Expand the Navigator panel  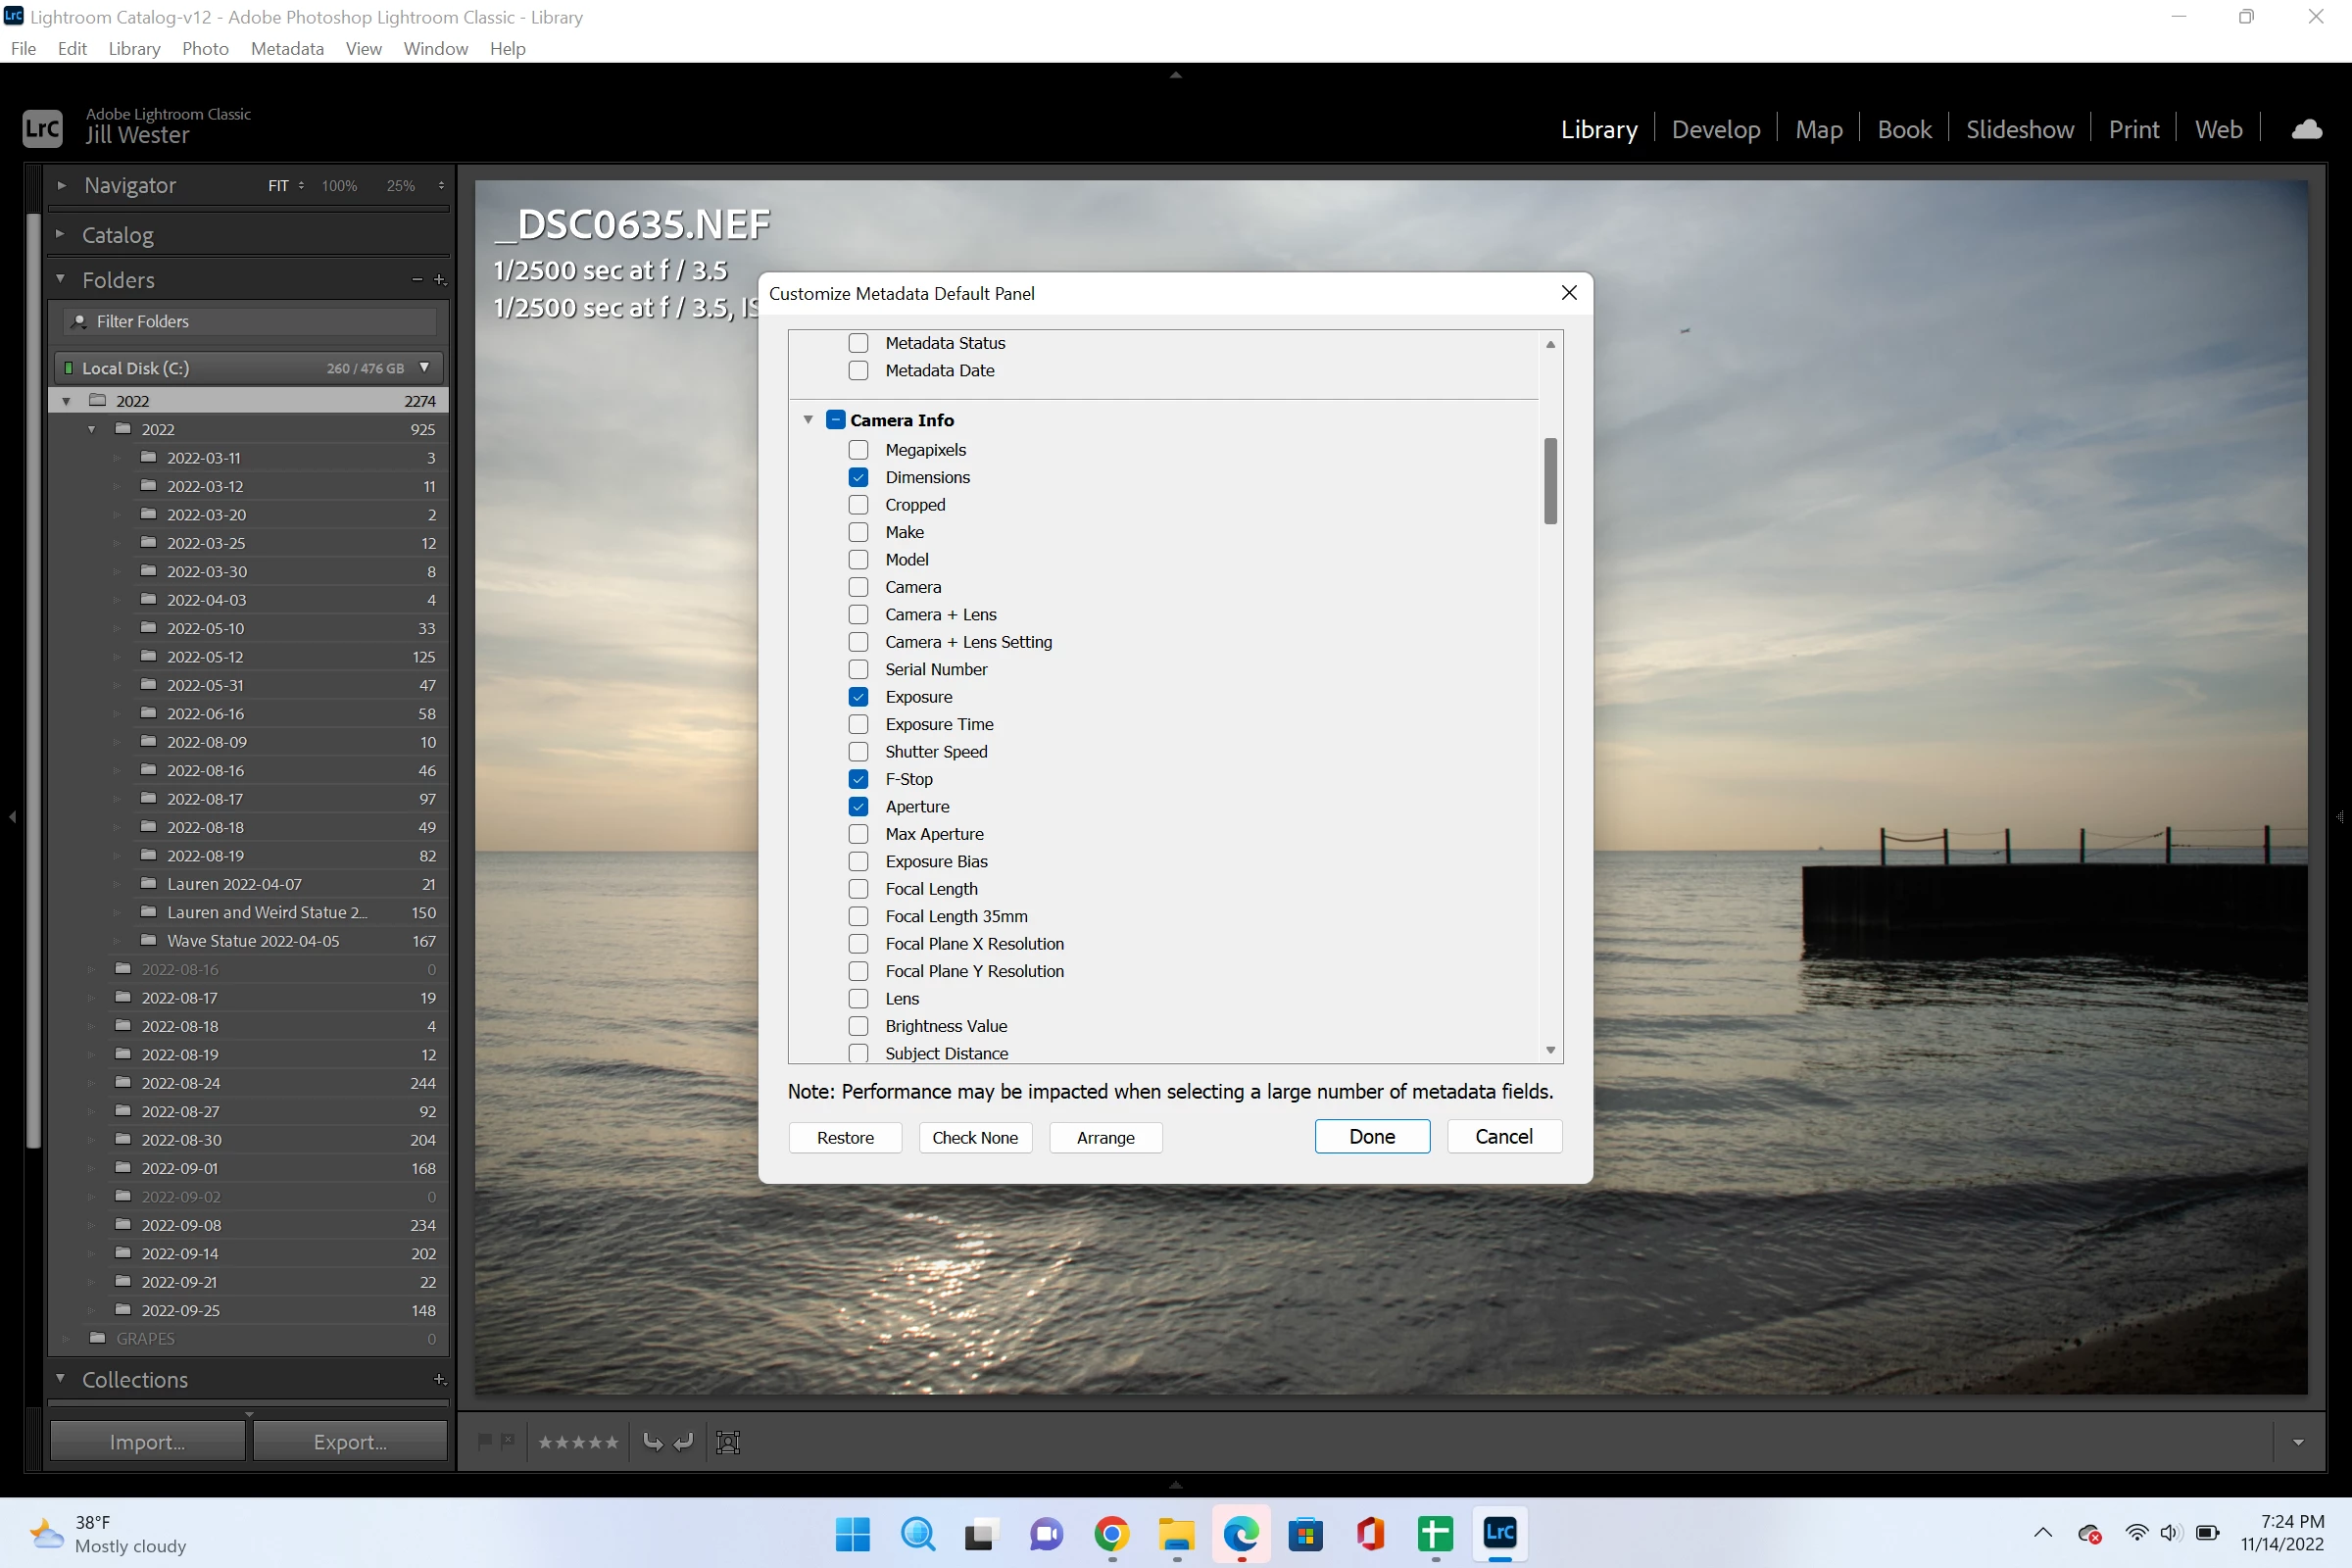pyautogui.click(x=62, y=185)
